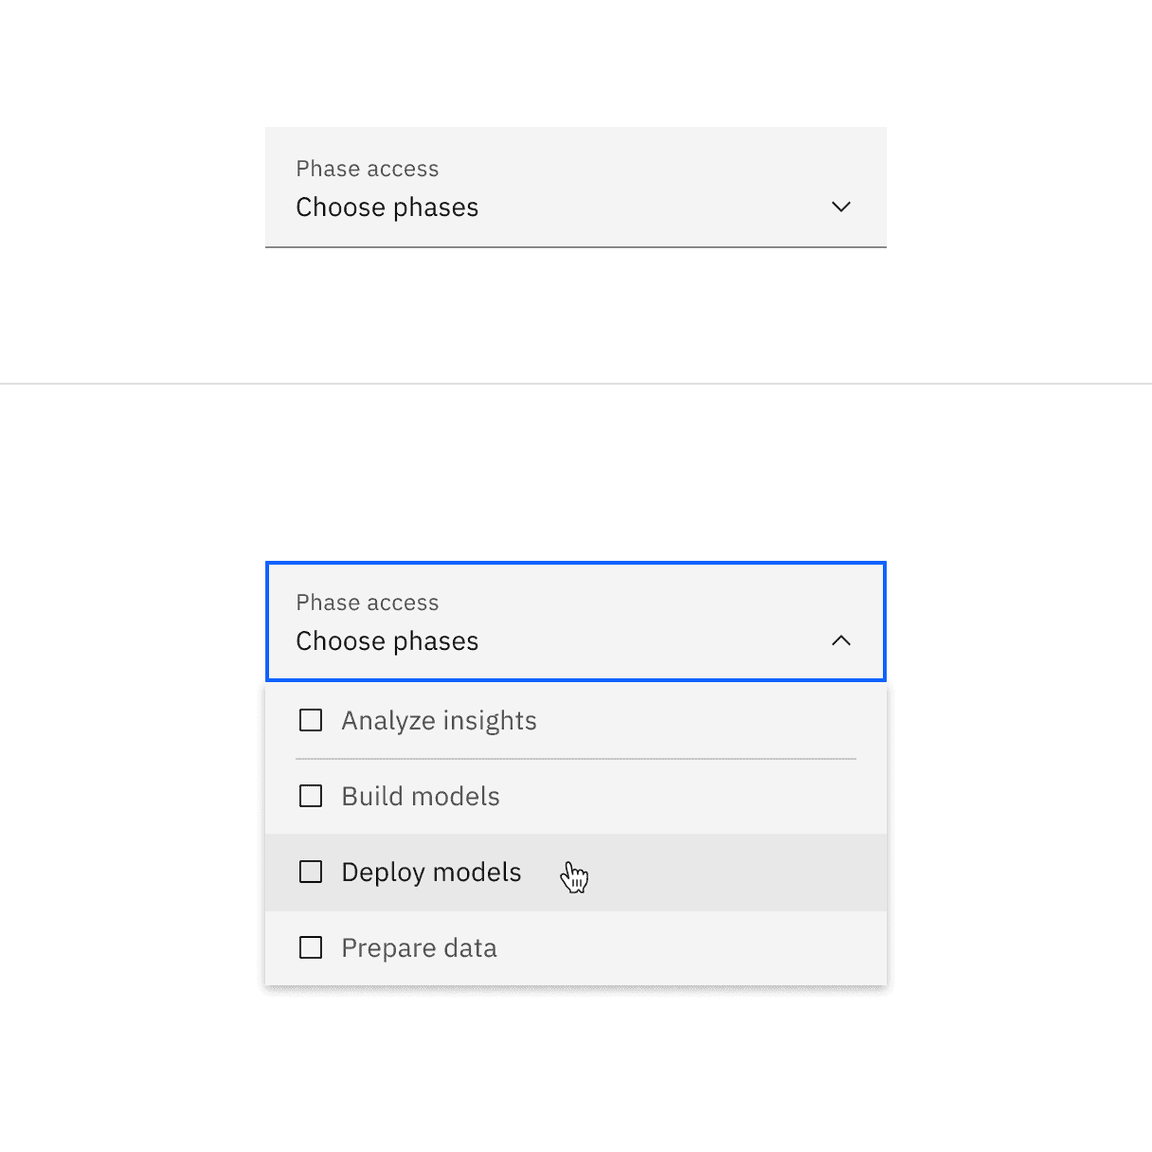
Task: Check the Analyze insights checkbox
Action: 310,720
